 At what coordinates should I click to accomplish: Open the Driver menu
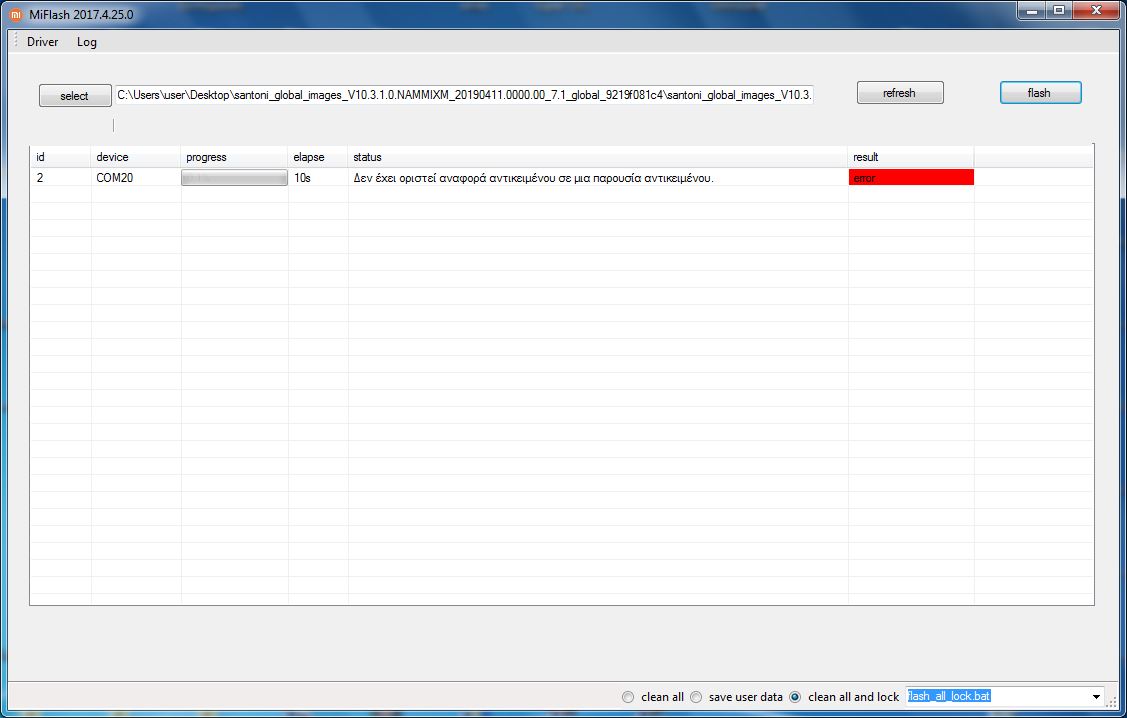point(42,42)
